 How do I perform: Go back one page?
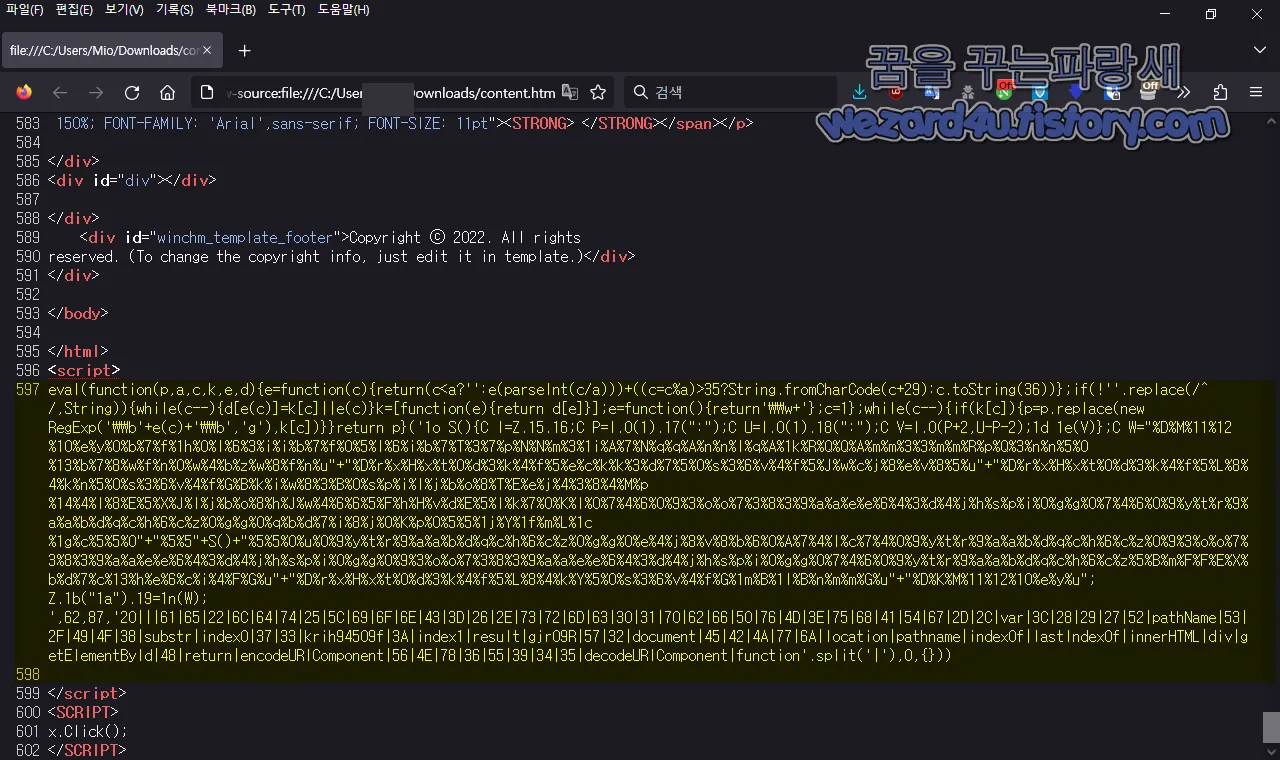click(x=60, y=92)
